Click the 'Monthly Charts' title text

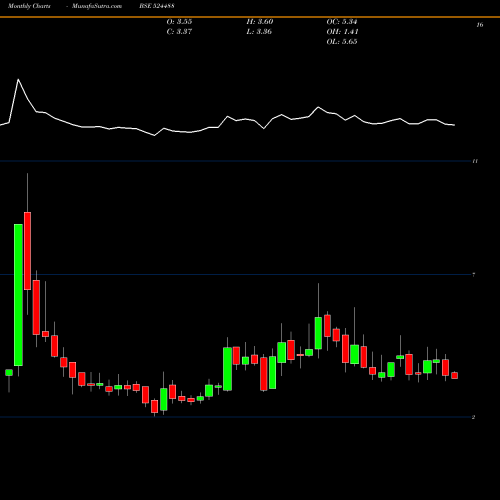point(29,6)
